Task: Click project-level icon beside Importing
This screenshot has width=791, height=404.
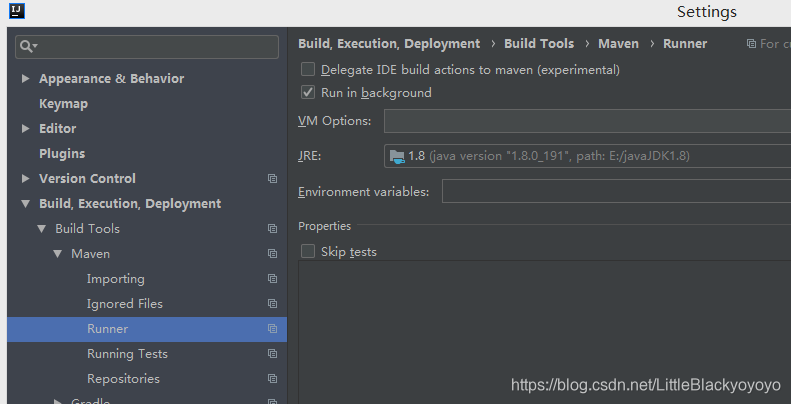Action: (272, 279)
